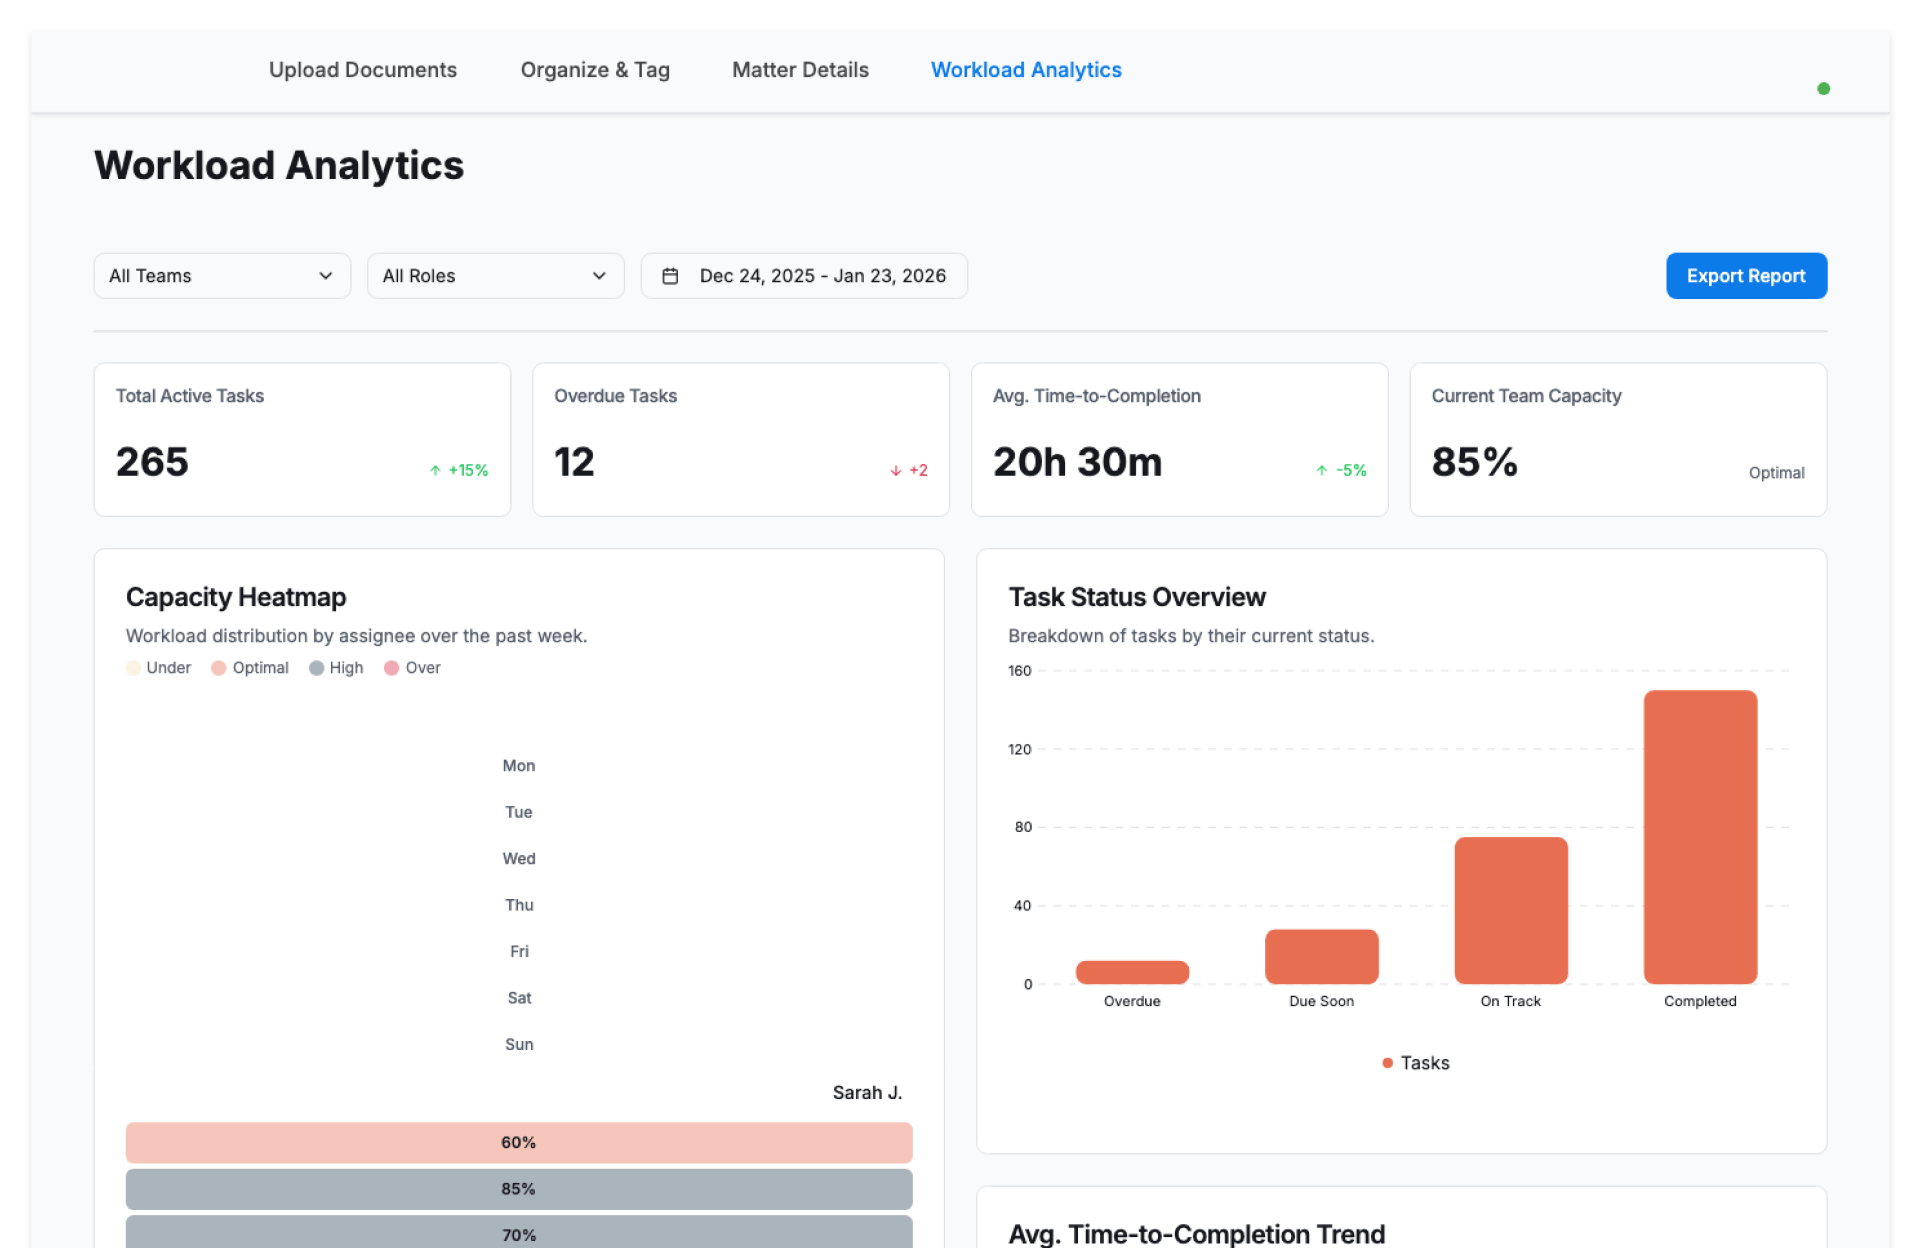The width and height of the screenshot is (1920, 1248).
Task: Click the red down arrow beside +2
Action: (x=895, y=470)
